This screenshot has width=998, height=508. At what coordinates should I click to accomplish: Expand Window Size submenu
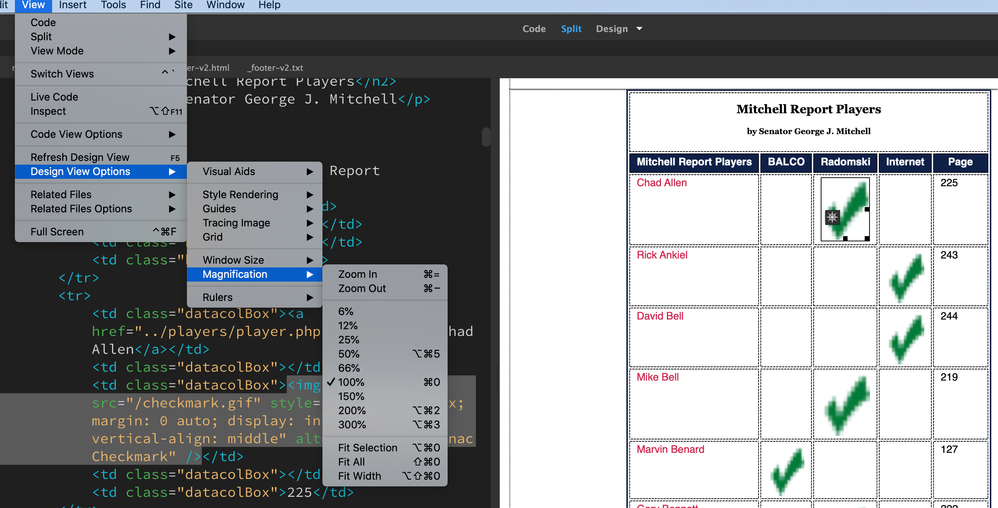(x=255, y=260)
